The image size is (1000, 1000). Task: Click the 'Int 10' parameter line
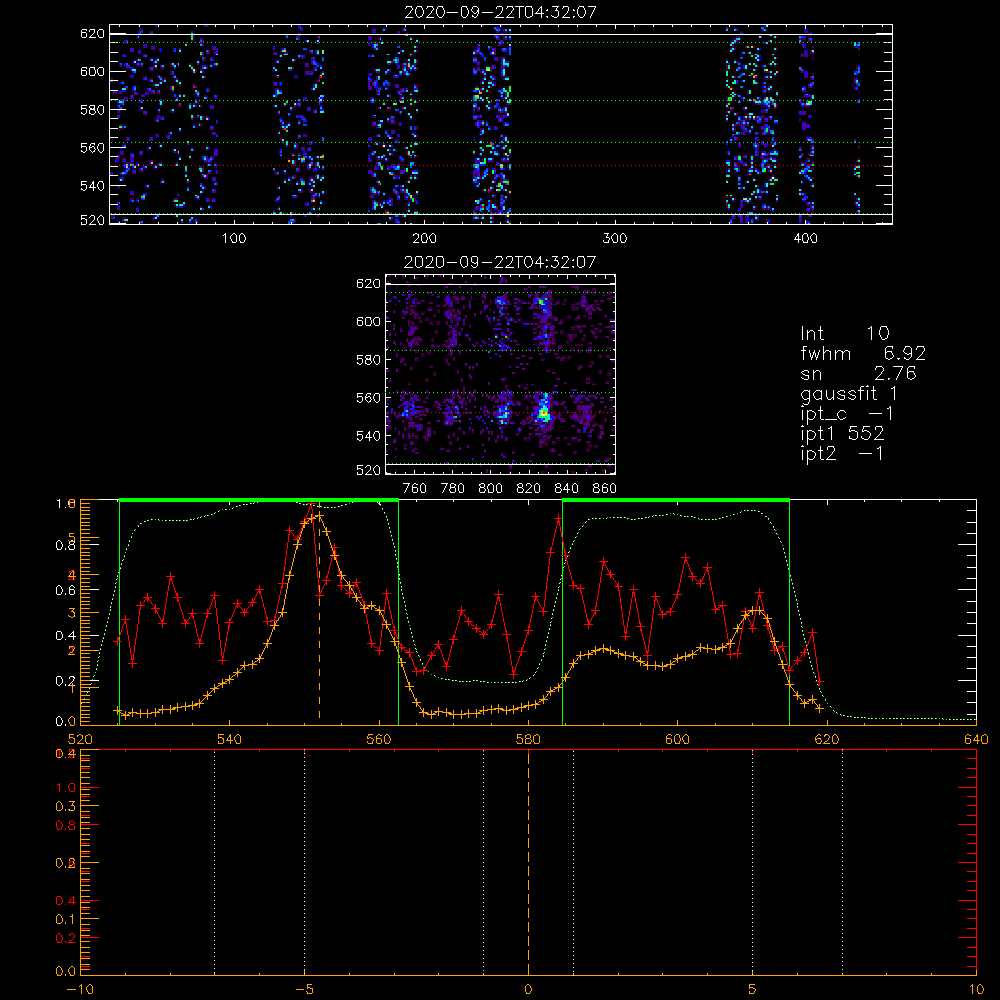tap(844, 333)
